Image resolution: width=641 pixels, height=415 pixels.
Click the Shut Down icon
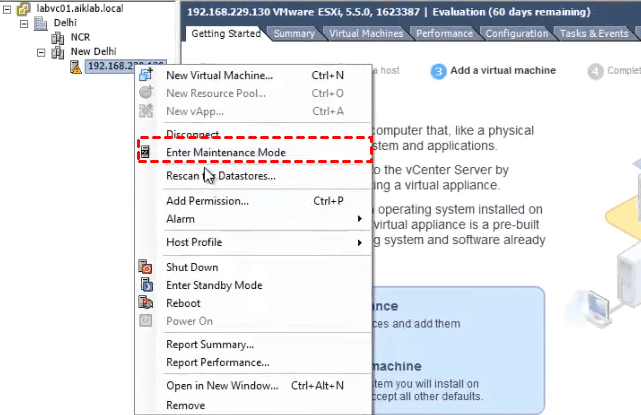coord(146,267)
